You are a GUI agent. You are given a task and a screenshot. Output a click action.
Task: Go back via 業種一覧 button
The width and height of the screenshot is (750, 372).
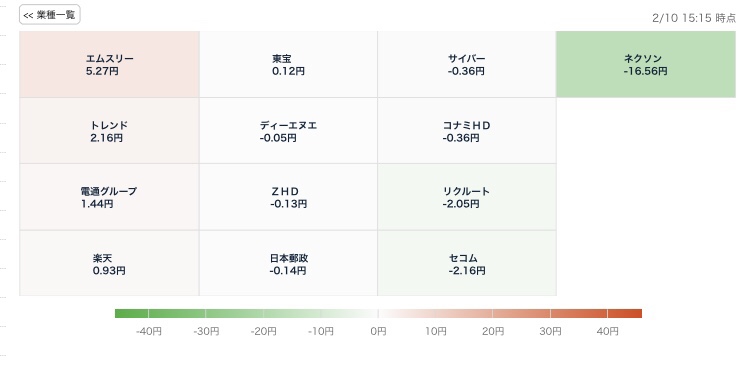(50, 15)
